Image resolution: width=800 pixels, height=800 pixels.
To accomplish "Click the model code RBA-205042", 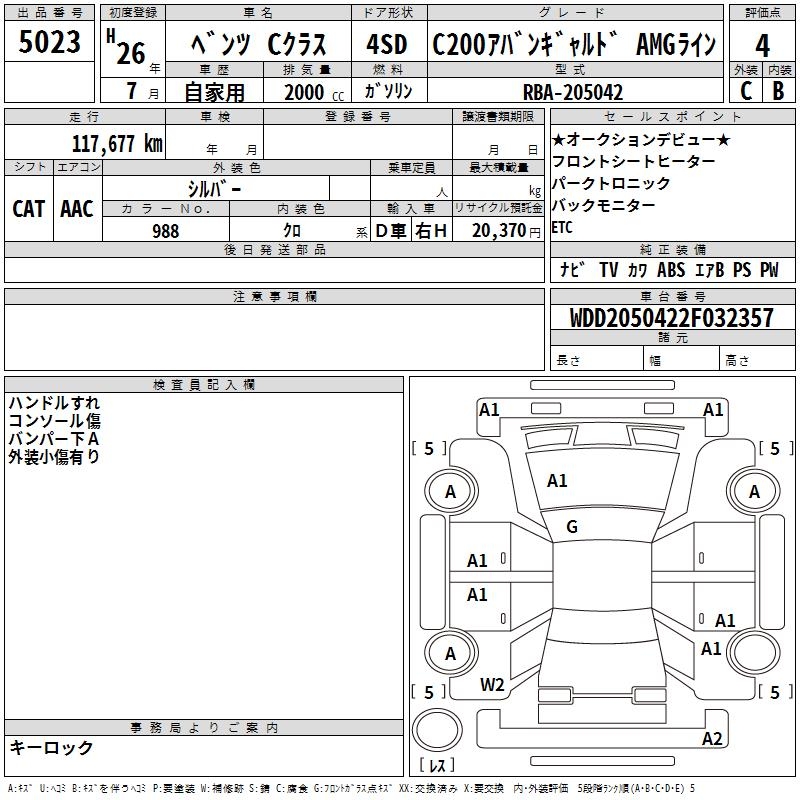I will pyautogui.click(x=573, y=92).
